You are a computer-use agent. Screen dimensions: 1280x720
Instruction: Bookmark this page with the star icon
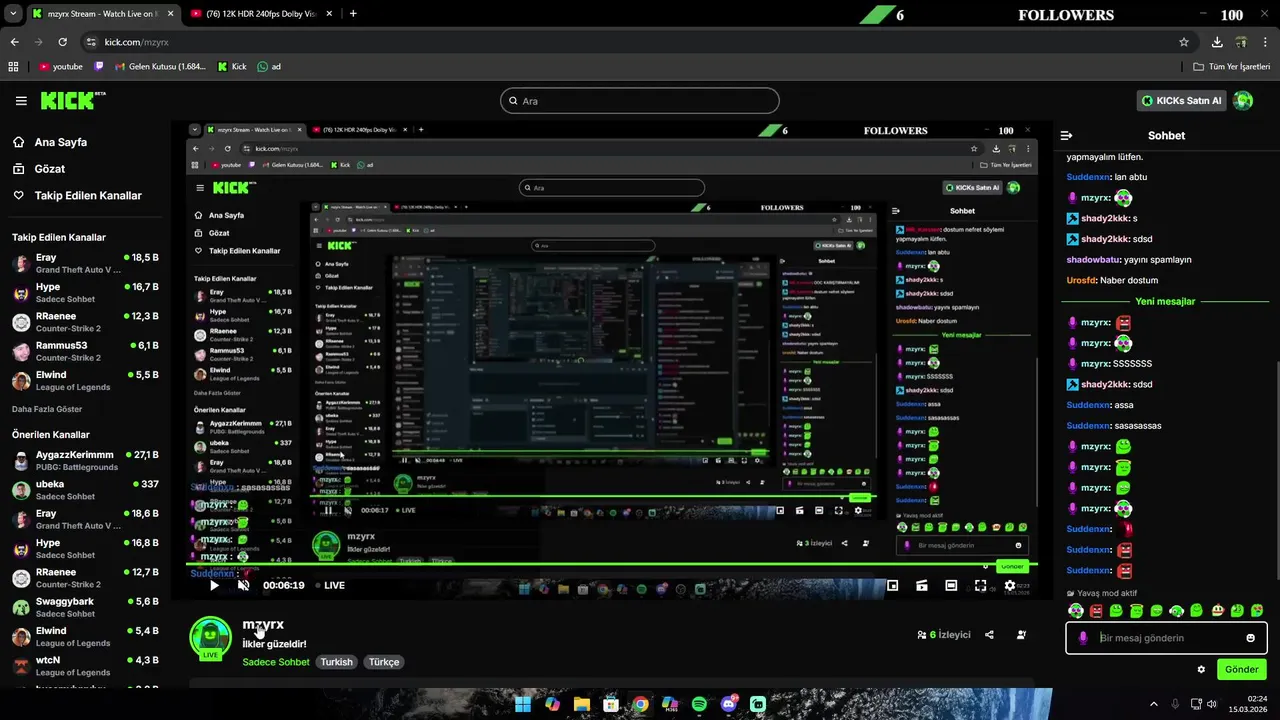coord(1184,42)
